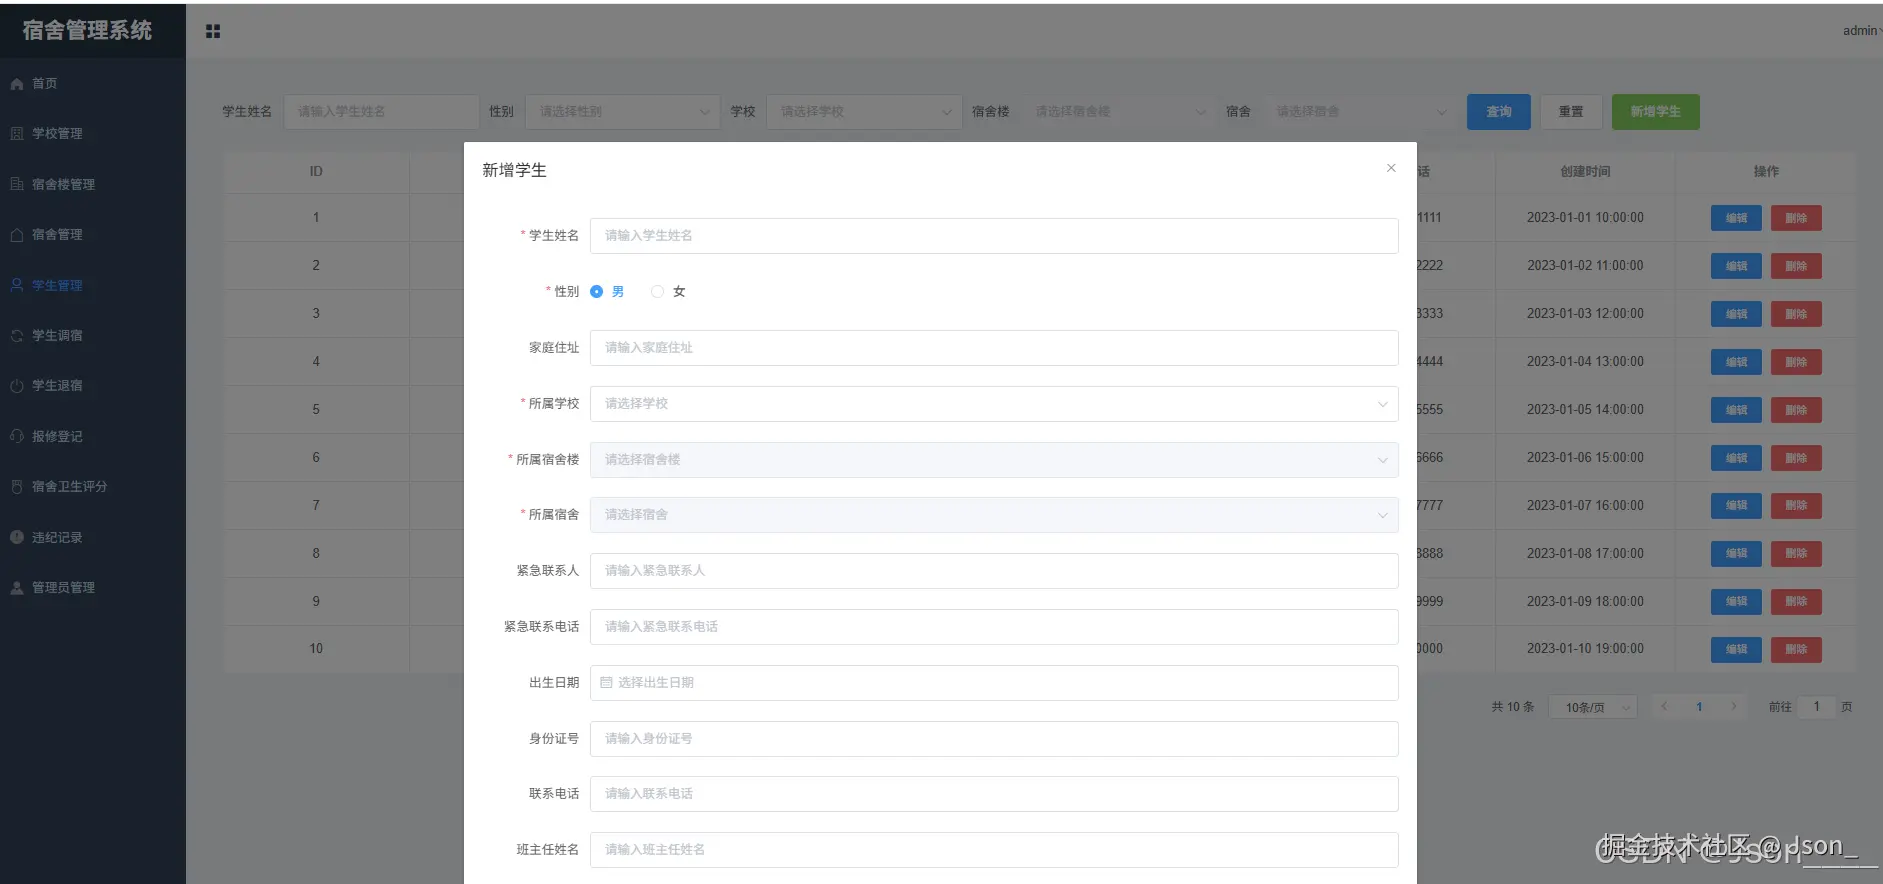
Task: Open 学生调宿 menu item
Action: point(93,336)
